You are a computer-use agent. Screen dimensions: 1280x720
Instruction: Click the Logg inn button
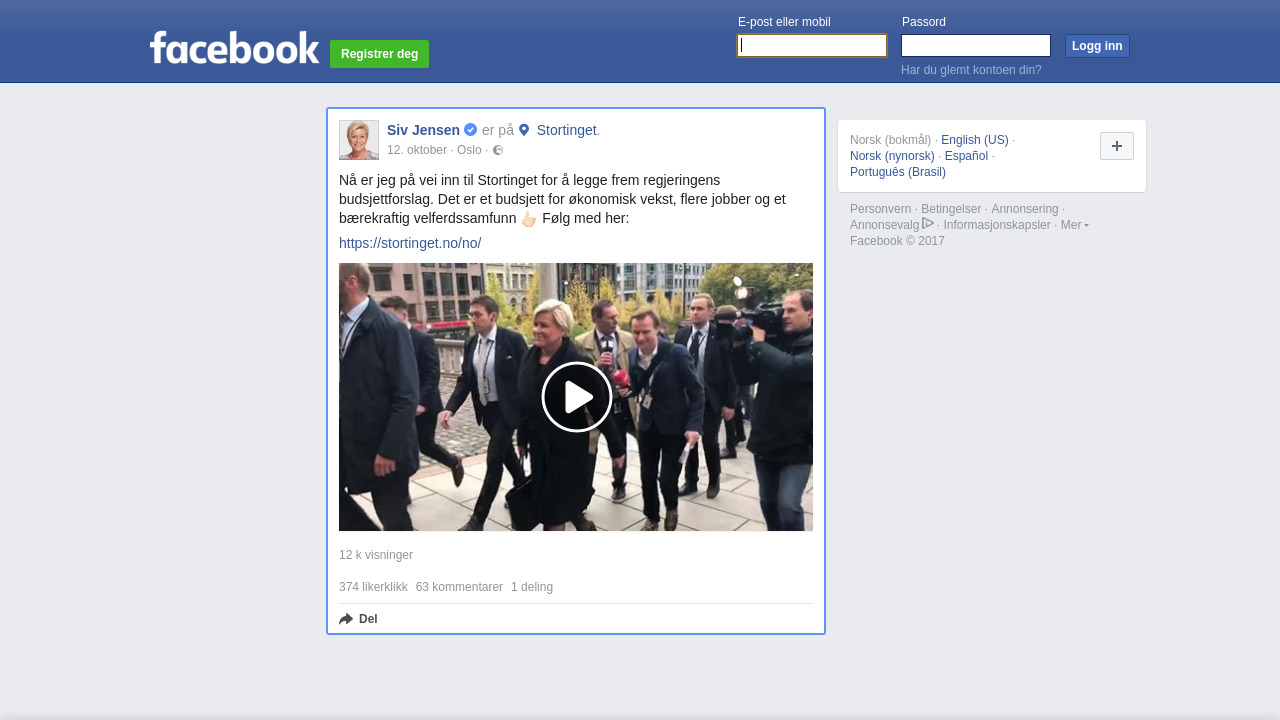tap(1097, 46)
